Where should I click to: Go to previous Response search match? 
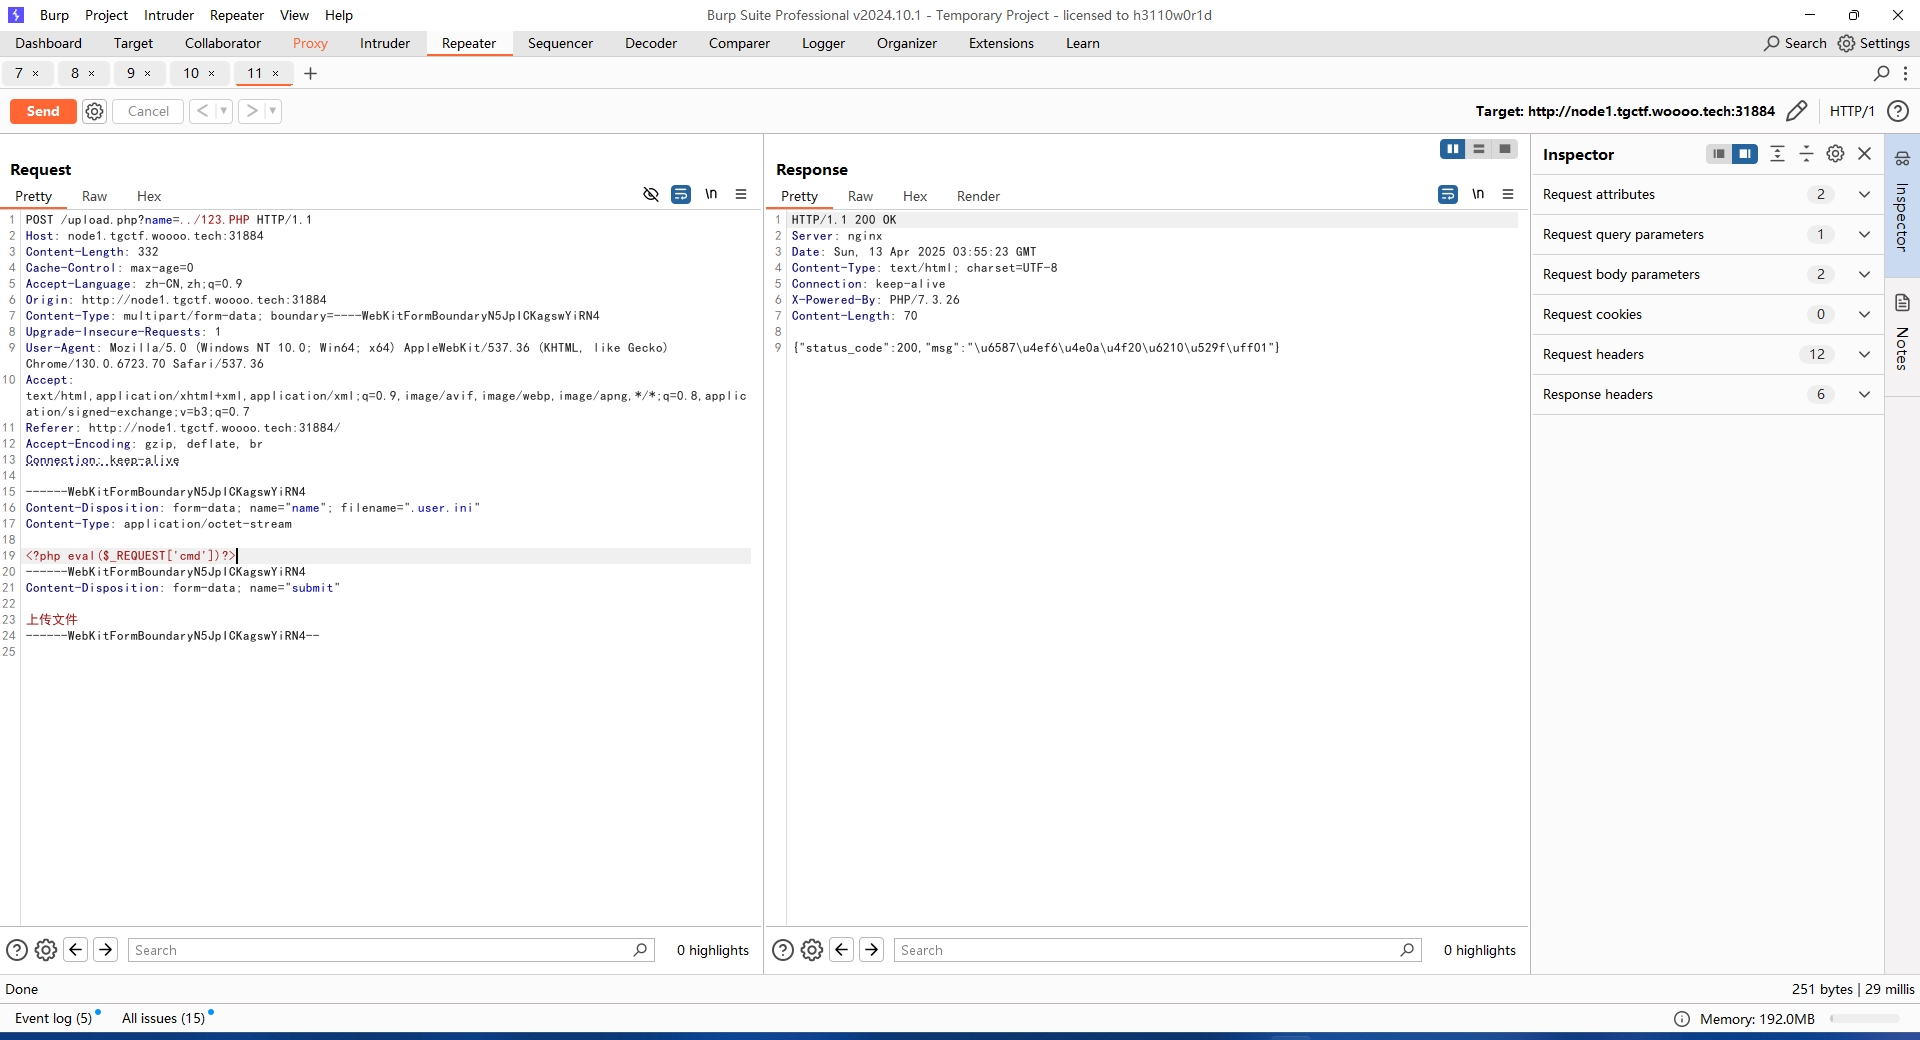[842, 950]
